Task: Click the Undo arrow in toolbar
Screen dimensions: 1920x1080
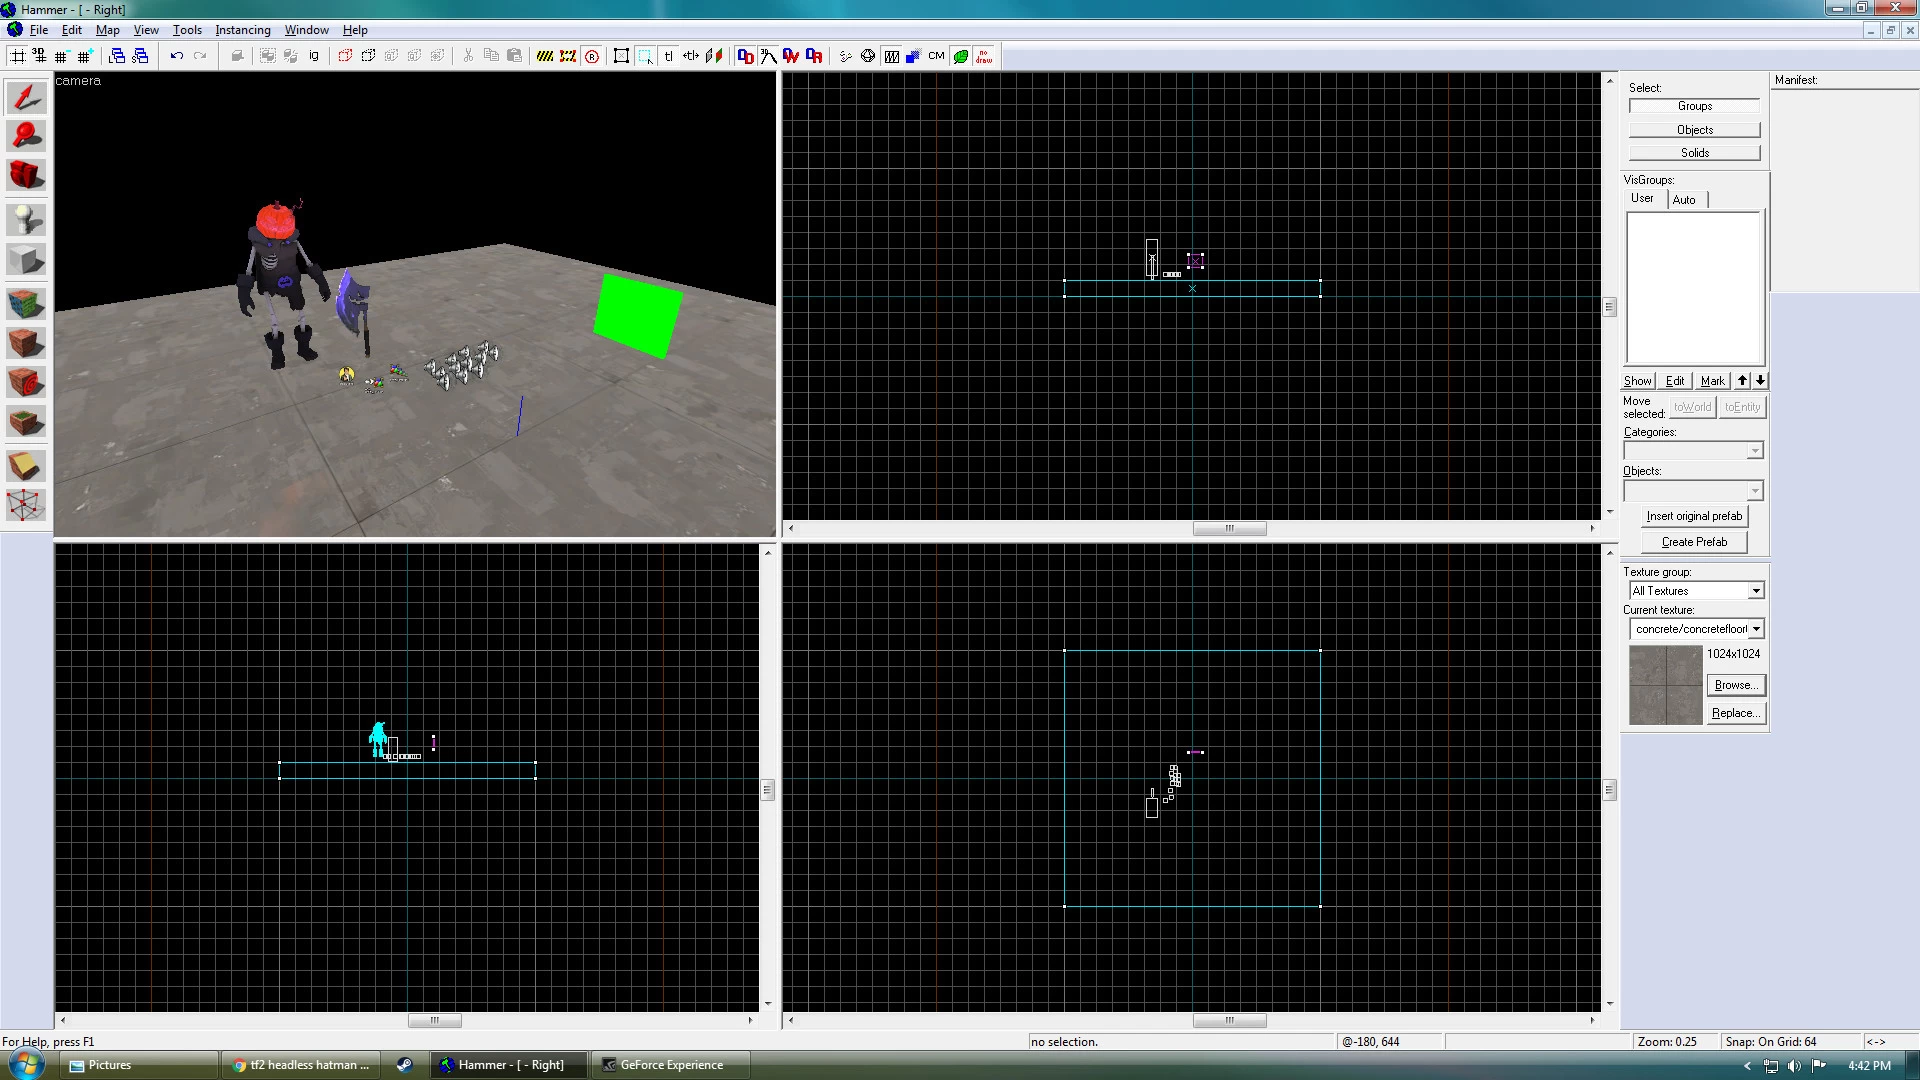Action: [177, 56]
